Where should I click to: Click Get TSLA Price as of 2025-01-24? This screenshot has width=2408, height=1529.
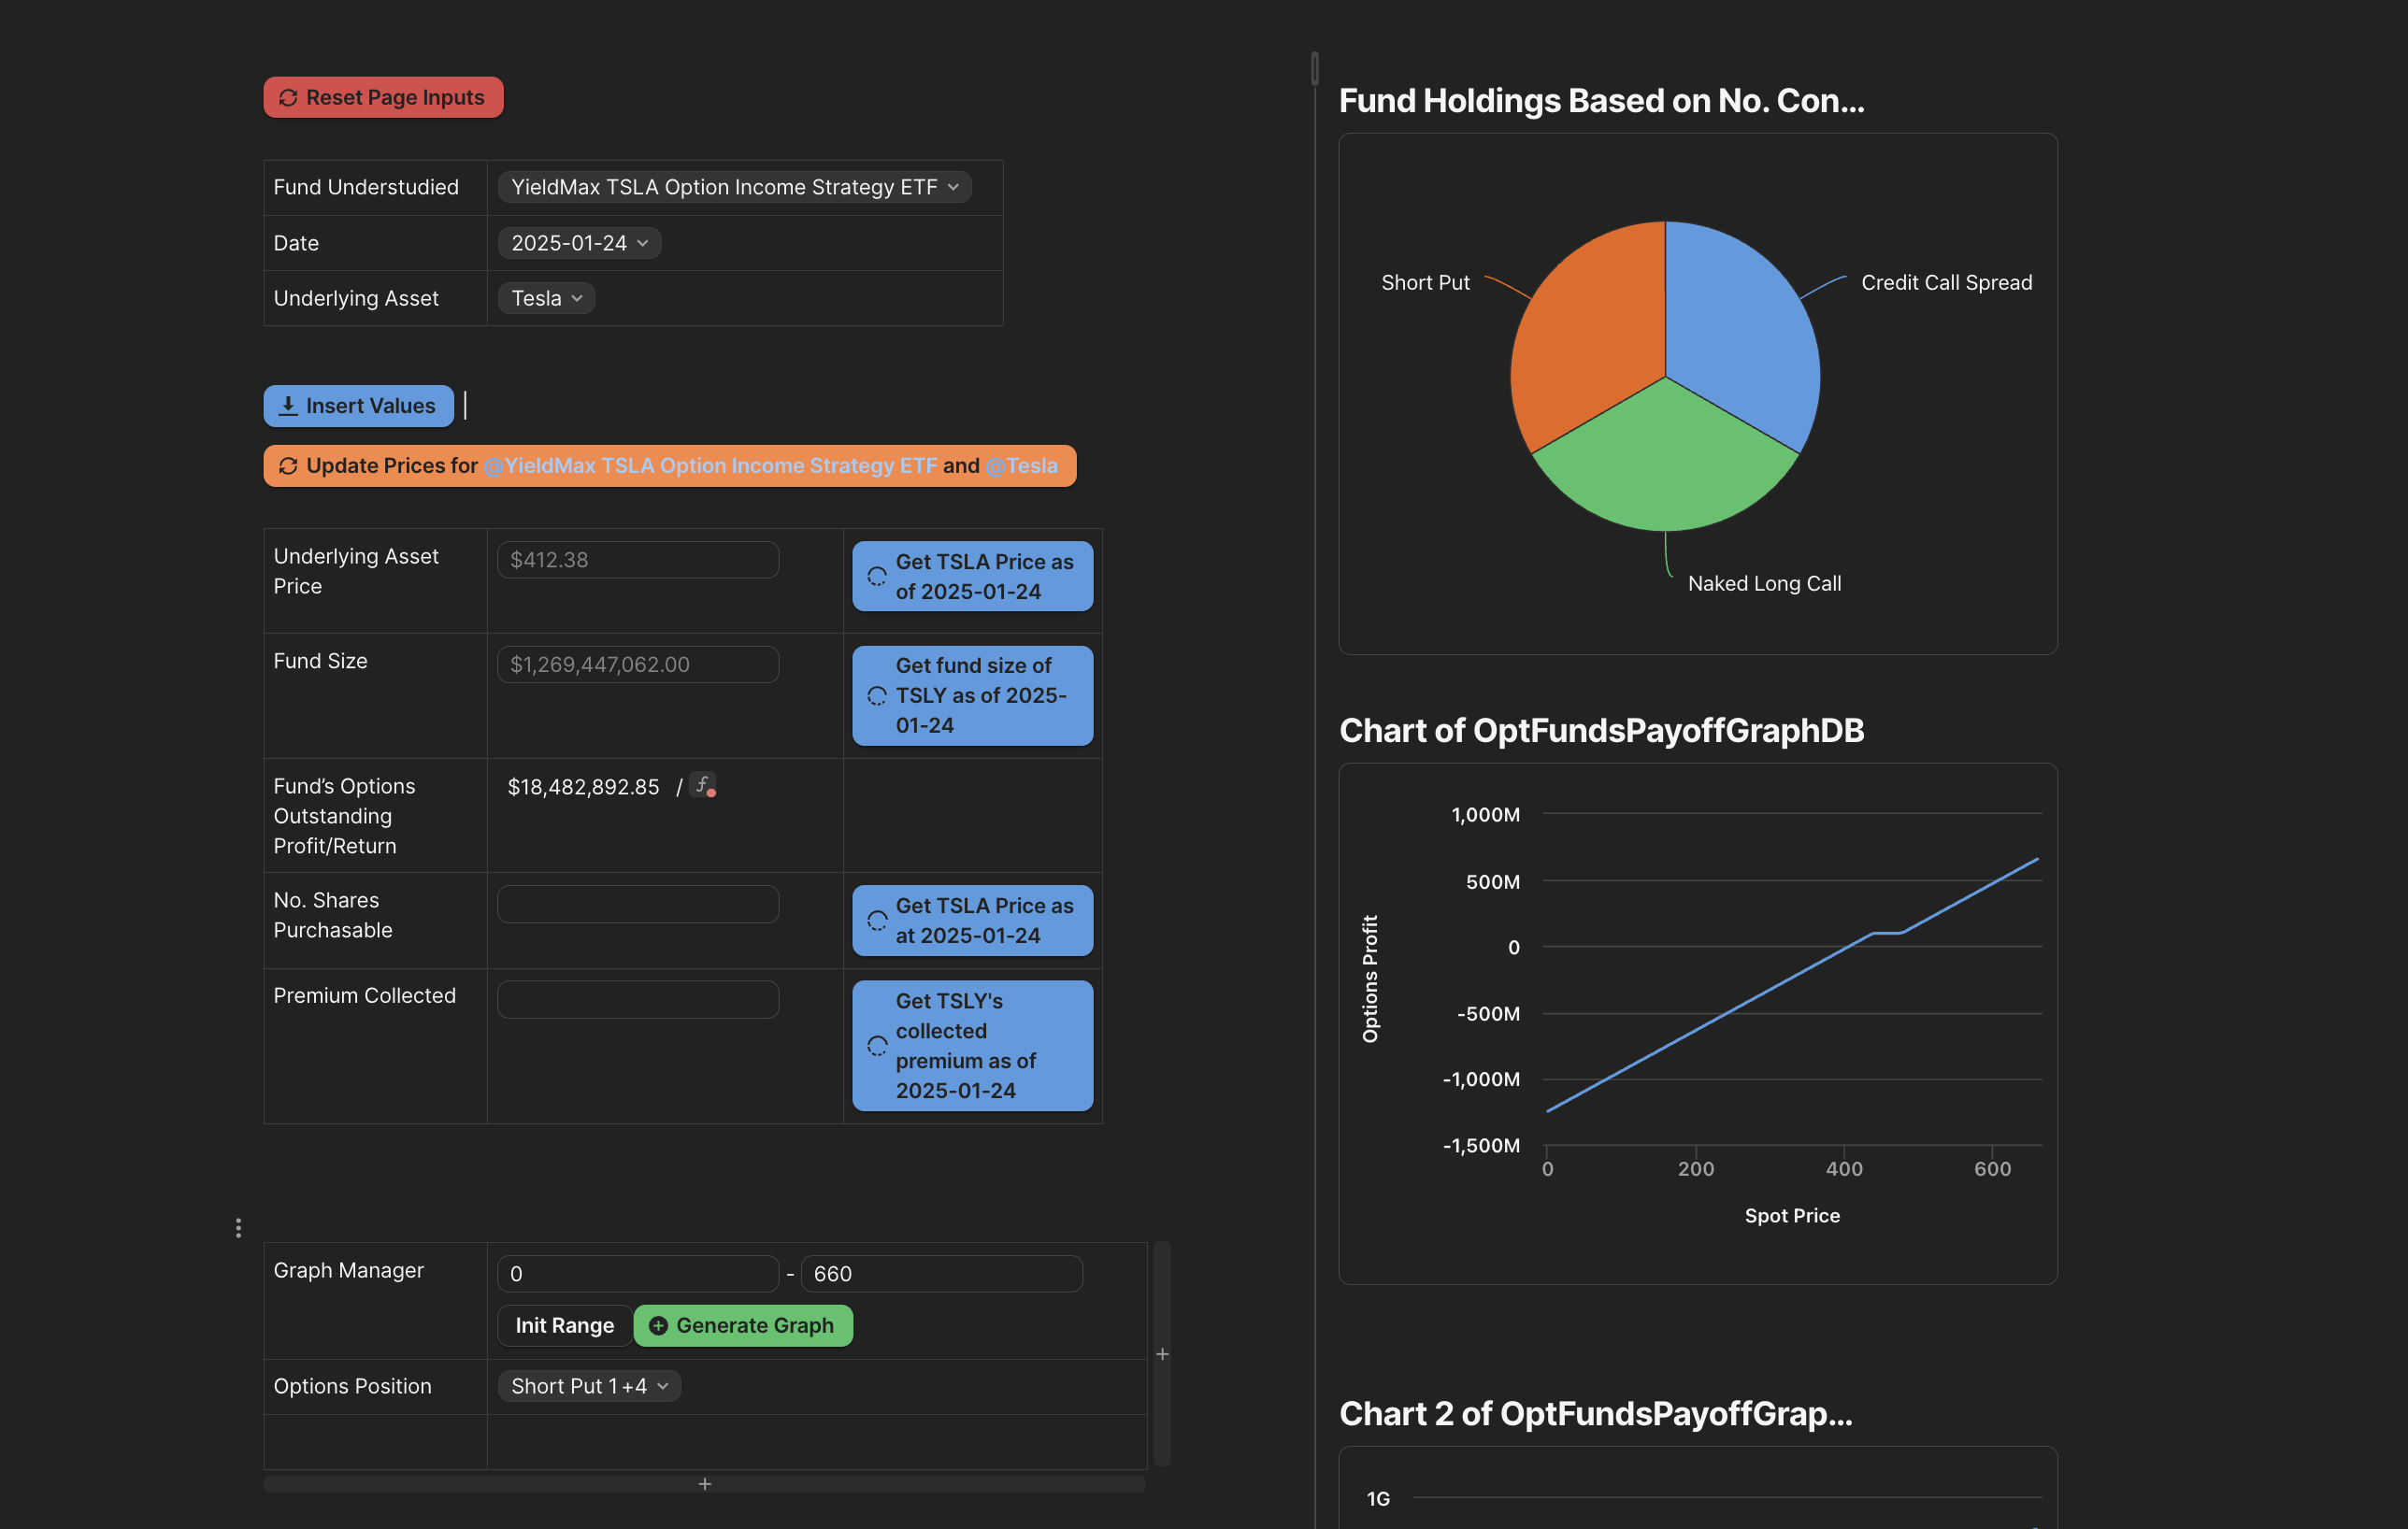pos(972,577)
